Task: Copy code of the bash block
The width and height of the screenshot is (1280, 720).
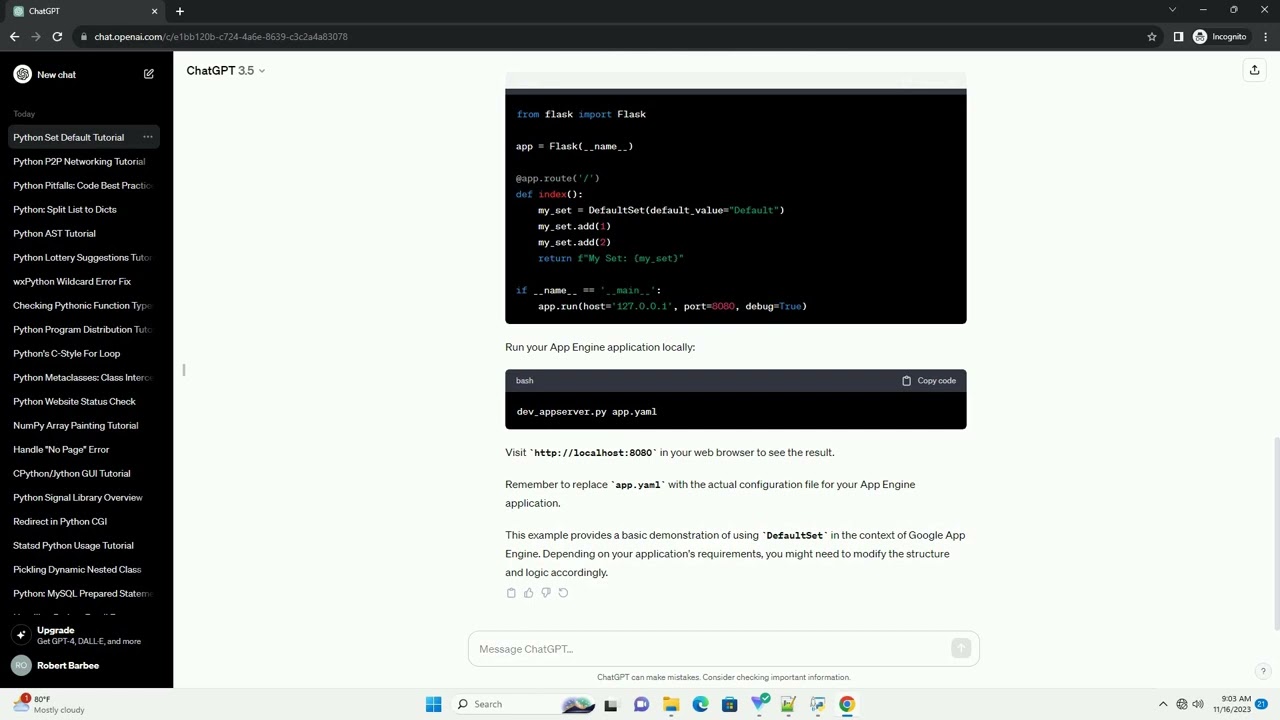Action: pos(929,381)
